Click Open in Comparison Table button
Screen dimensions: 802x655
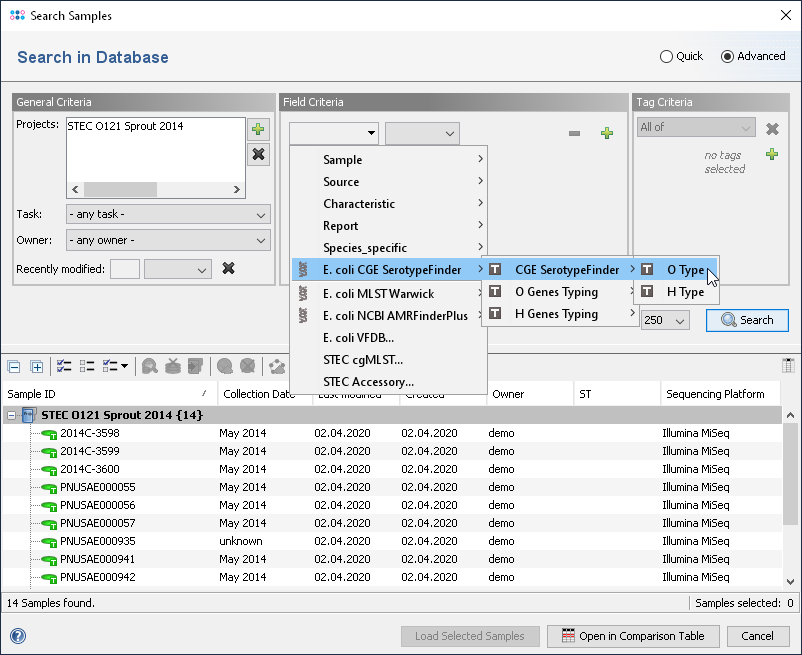point(632,636)
